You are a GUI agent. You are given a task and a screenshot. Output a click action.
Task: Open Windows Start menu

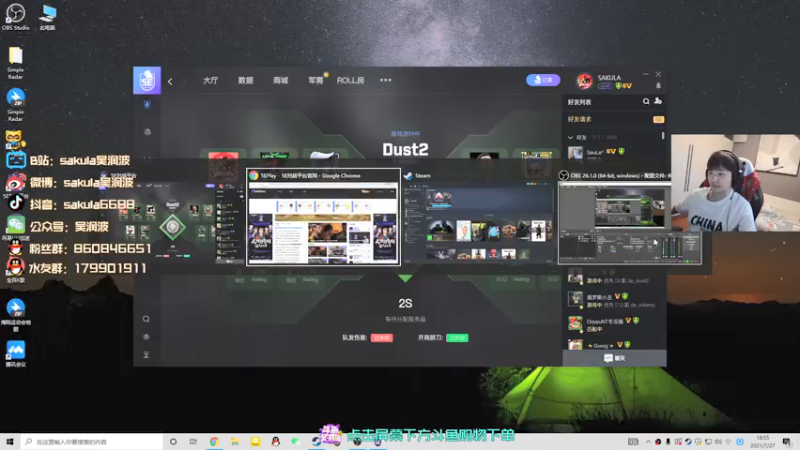(x=10, y=441)
